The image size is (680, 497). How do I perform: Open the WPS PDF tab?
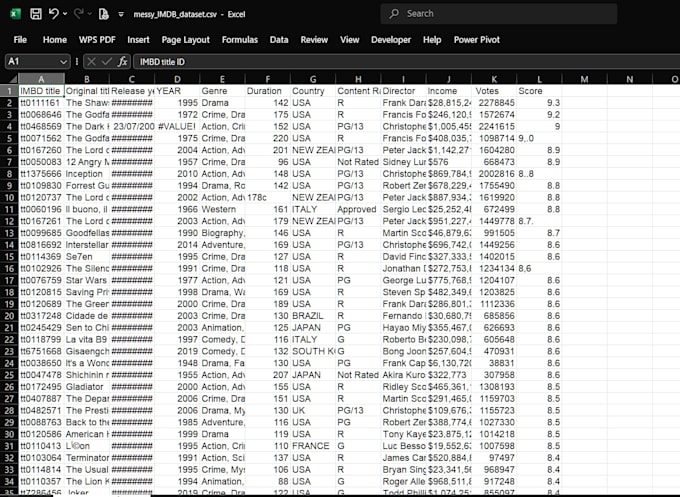(97, 40)
